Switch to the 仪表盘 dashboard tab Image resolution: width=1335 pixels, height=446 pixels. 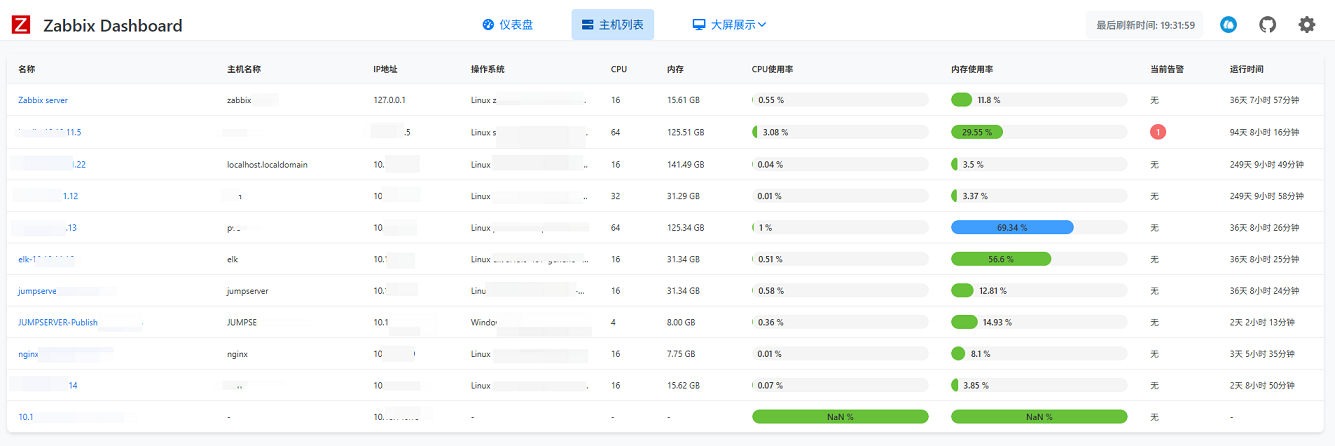[x=508, y=25]
